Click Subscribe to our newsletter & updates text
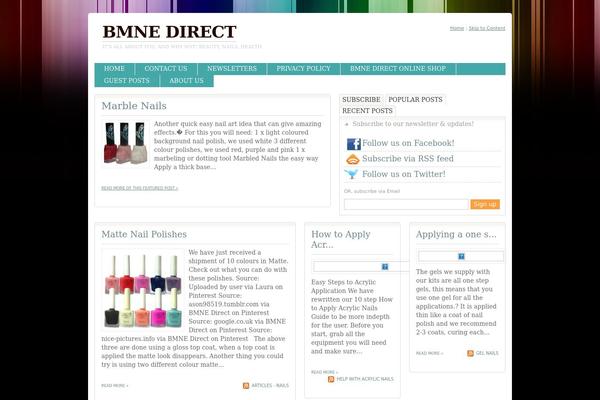This screenshot has height=400, width=600. point(413,124)
